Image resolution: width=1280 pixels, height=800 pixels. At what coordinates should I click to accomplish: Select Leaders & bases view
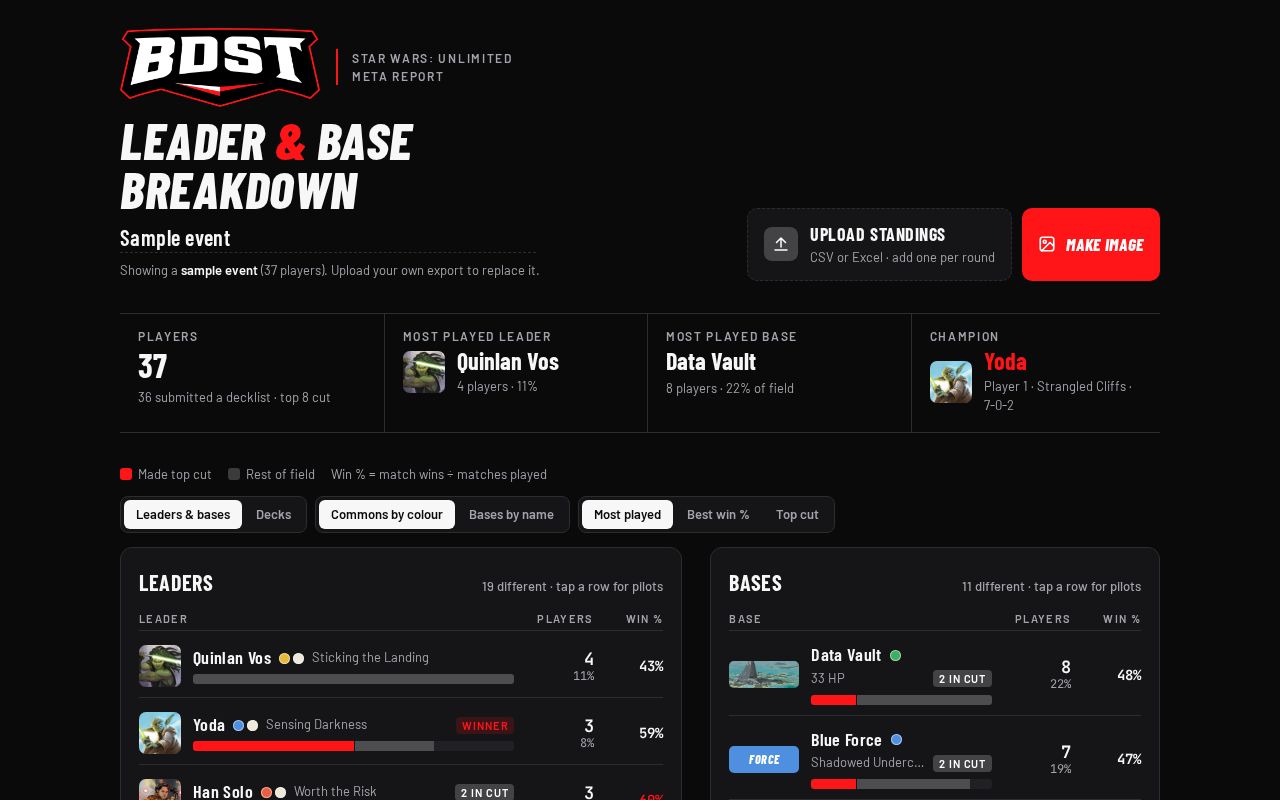183,514
